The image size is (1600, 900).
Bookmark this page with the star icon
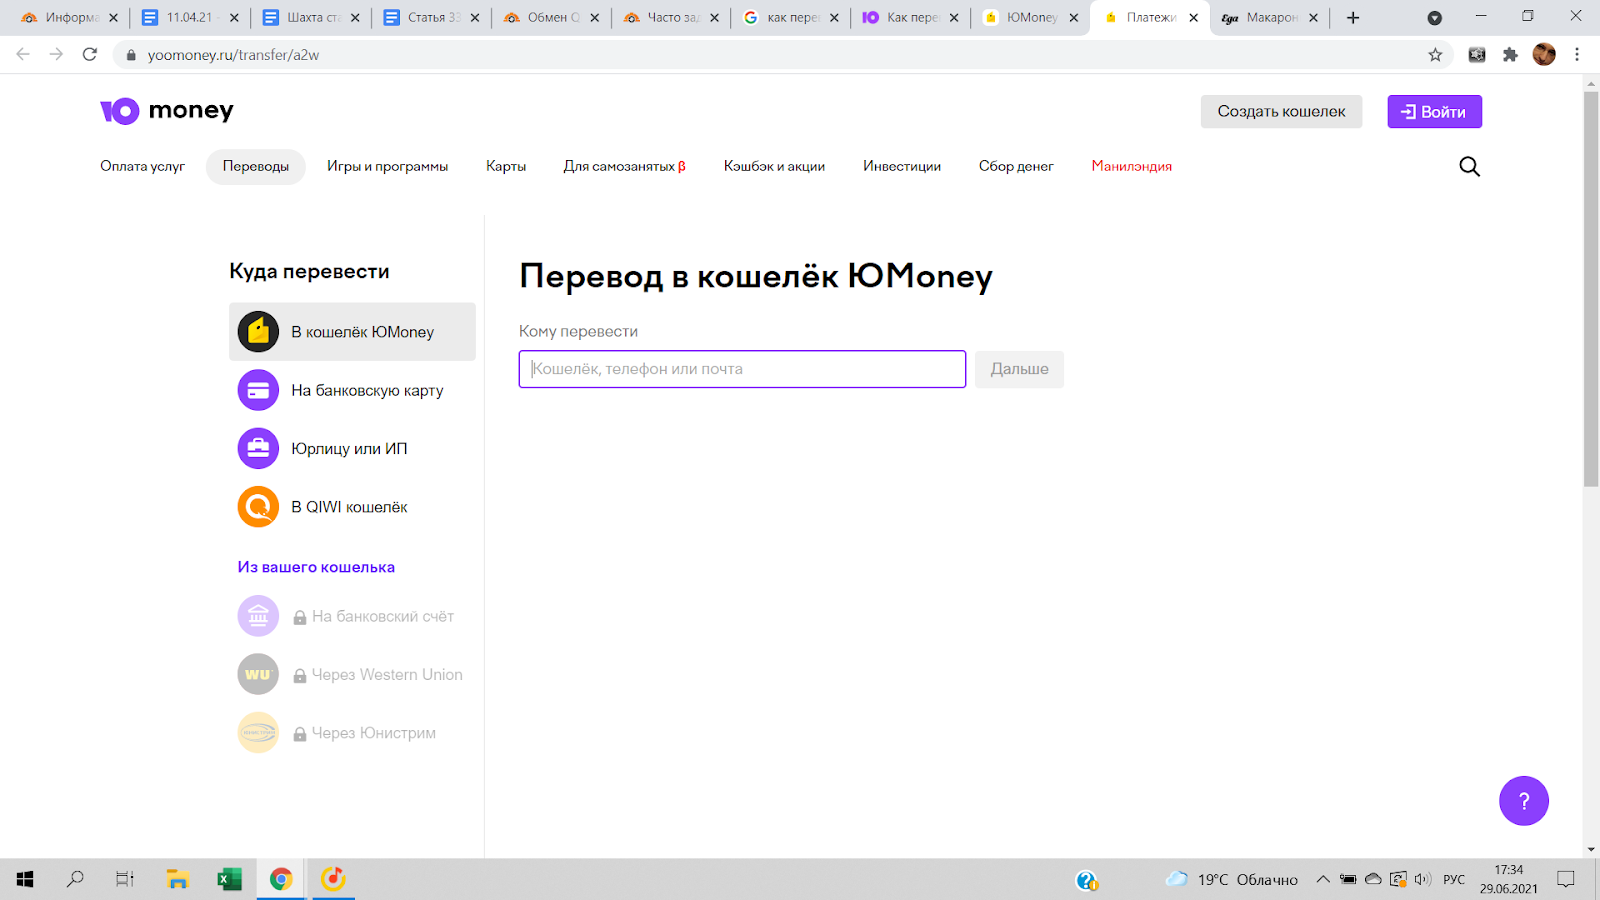[x=1435, y=55]
